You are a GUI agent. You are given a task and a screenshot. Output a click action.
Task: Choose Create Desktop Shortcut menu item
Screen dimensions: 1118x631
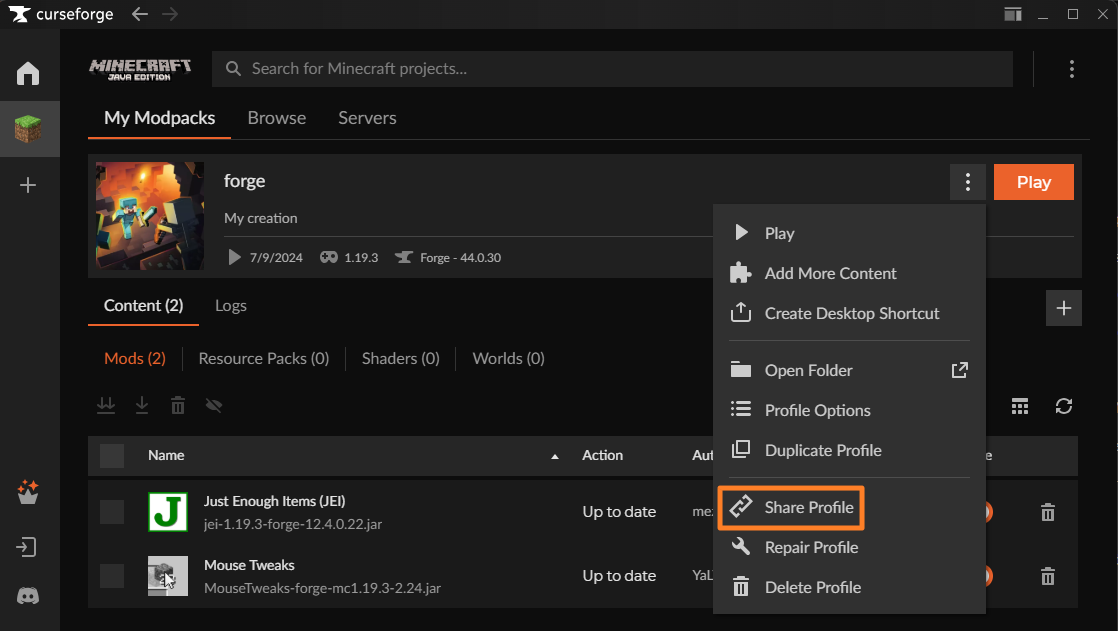849,313
